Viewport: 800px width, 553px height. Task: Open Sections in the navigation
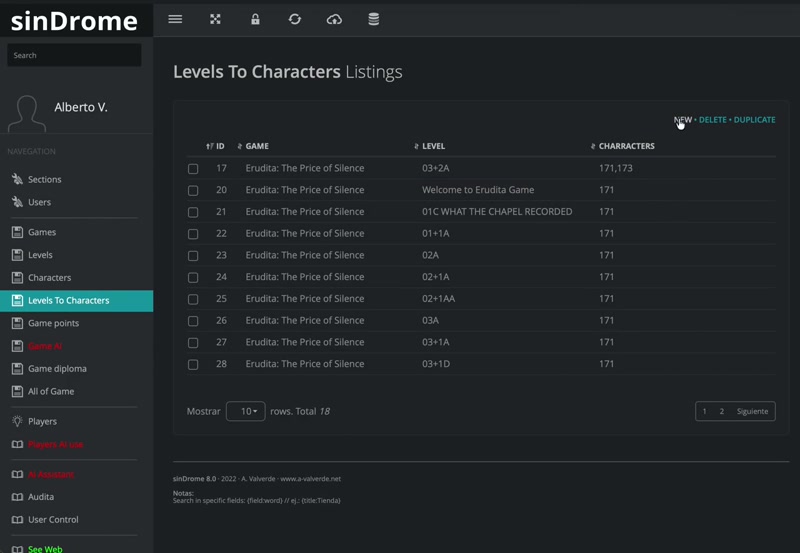[x=44, y=179]
